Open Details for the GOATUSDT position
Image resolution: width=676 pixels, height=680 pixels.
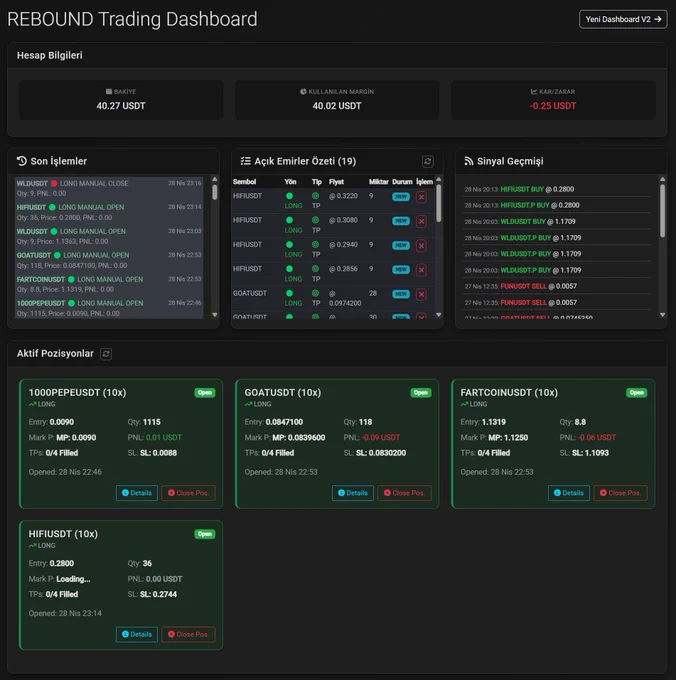coord(353,493)
